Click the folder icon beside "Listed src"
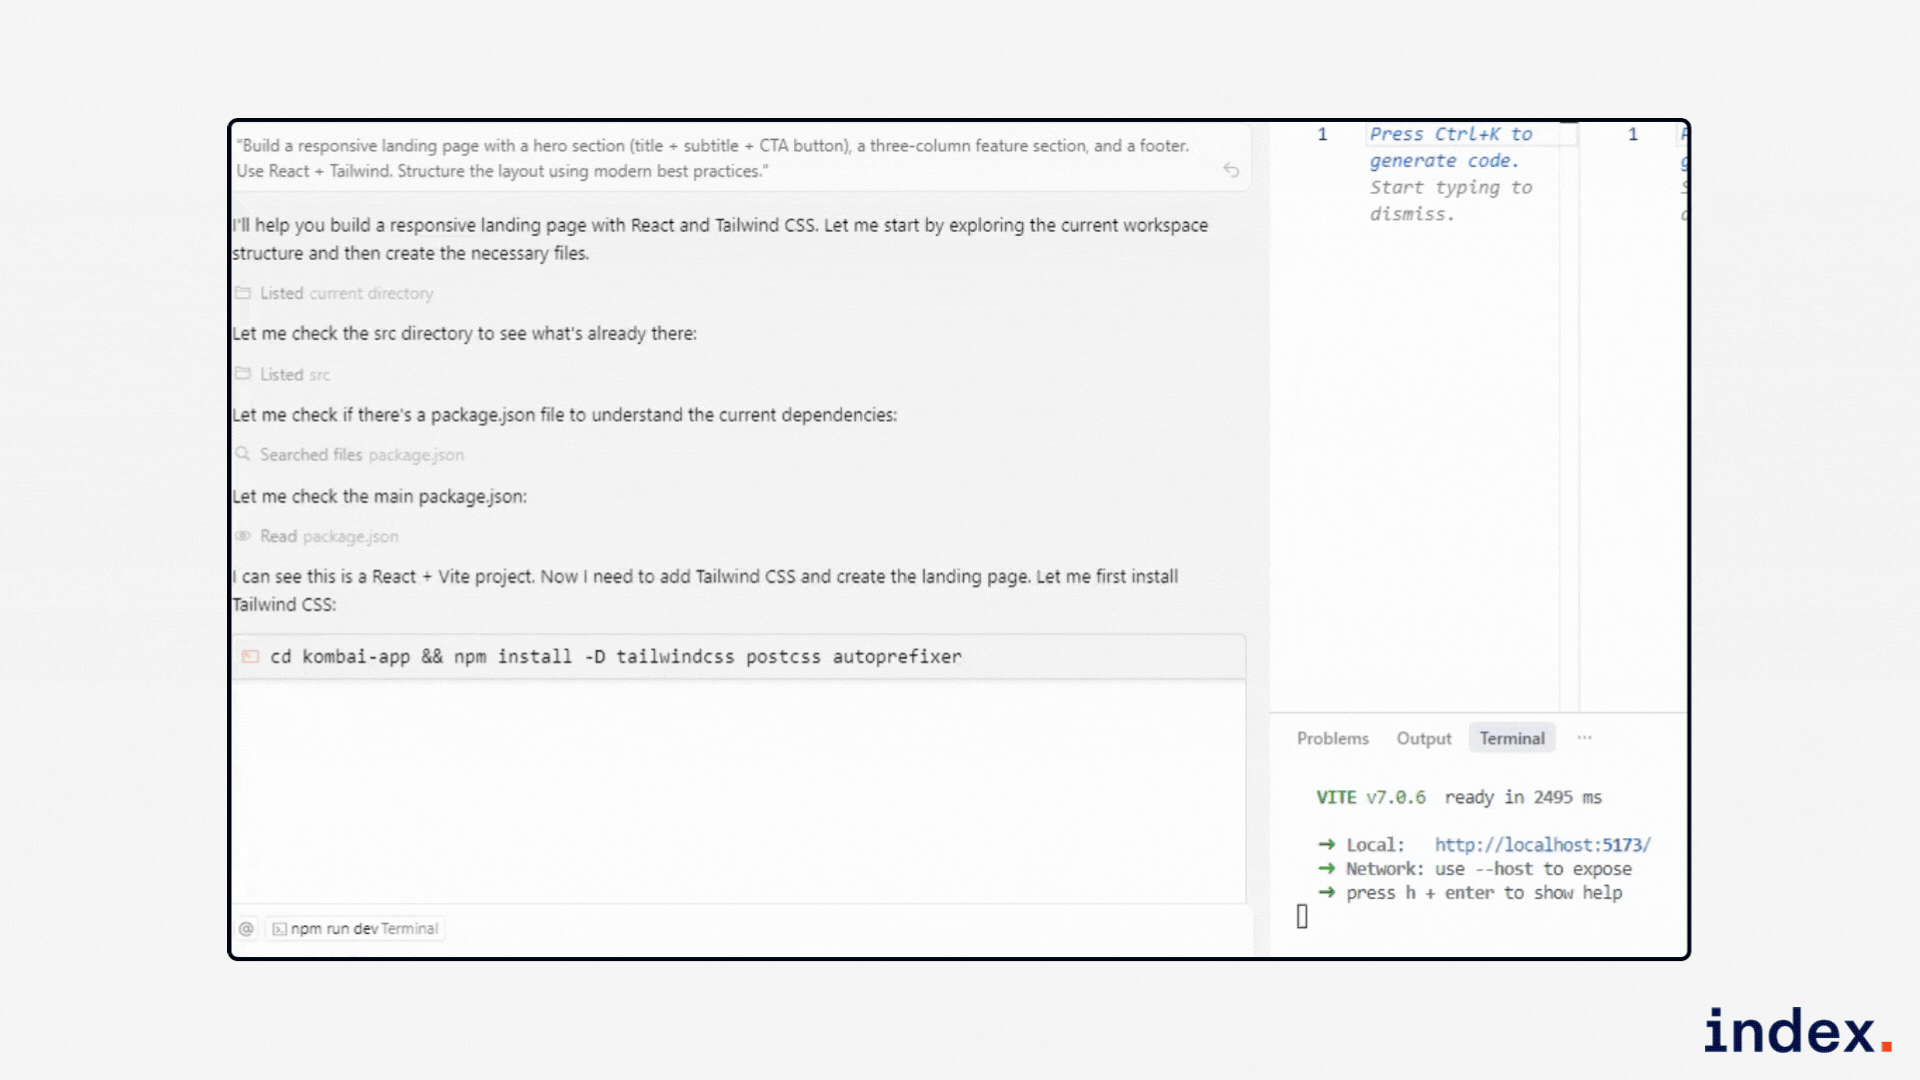The height and width of the screenshot is (1080, 1920). (244, 374)
